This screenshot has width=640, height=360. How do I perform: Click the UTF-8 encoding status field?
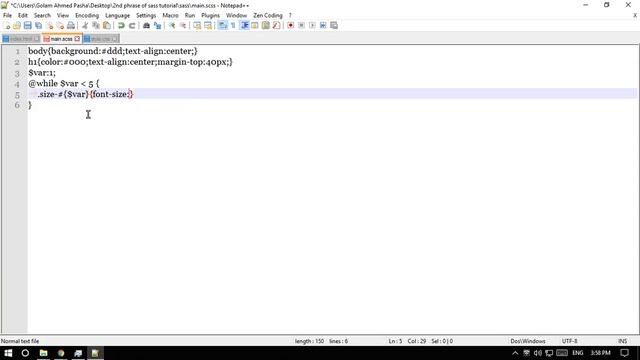tap(570, 341)
